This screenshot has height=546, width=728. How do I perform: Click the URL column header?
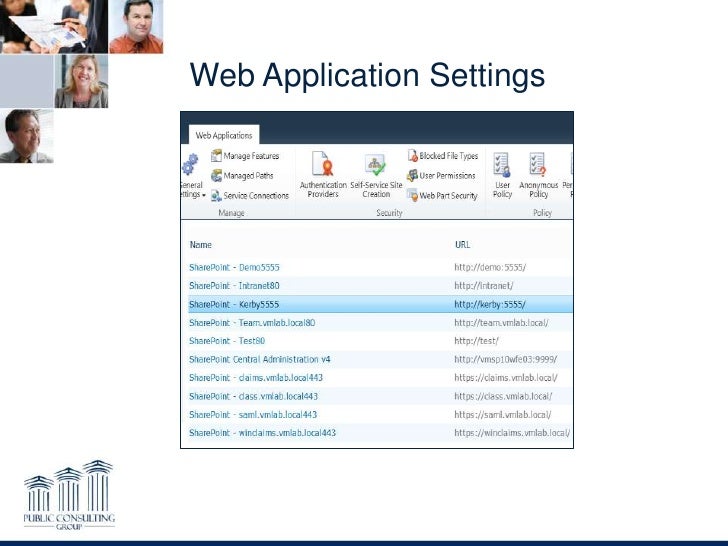(x=462, y=245)
